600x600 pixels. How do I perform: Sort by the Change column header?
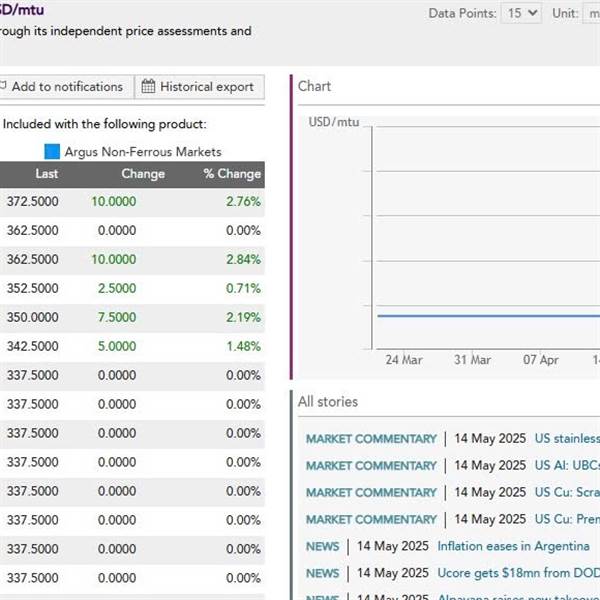(x=143, y=174)
